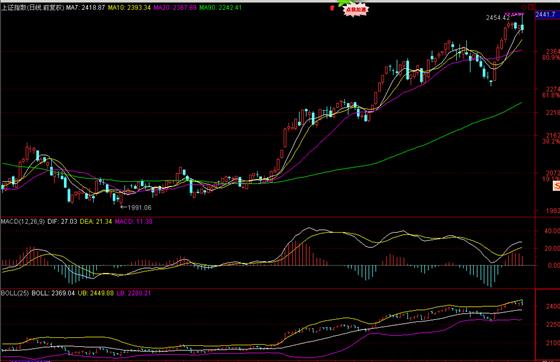Click the purple MA20 label swatch
Viewport: 560px width, 362px height.
(x=175, y=7)
